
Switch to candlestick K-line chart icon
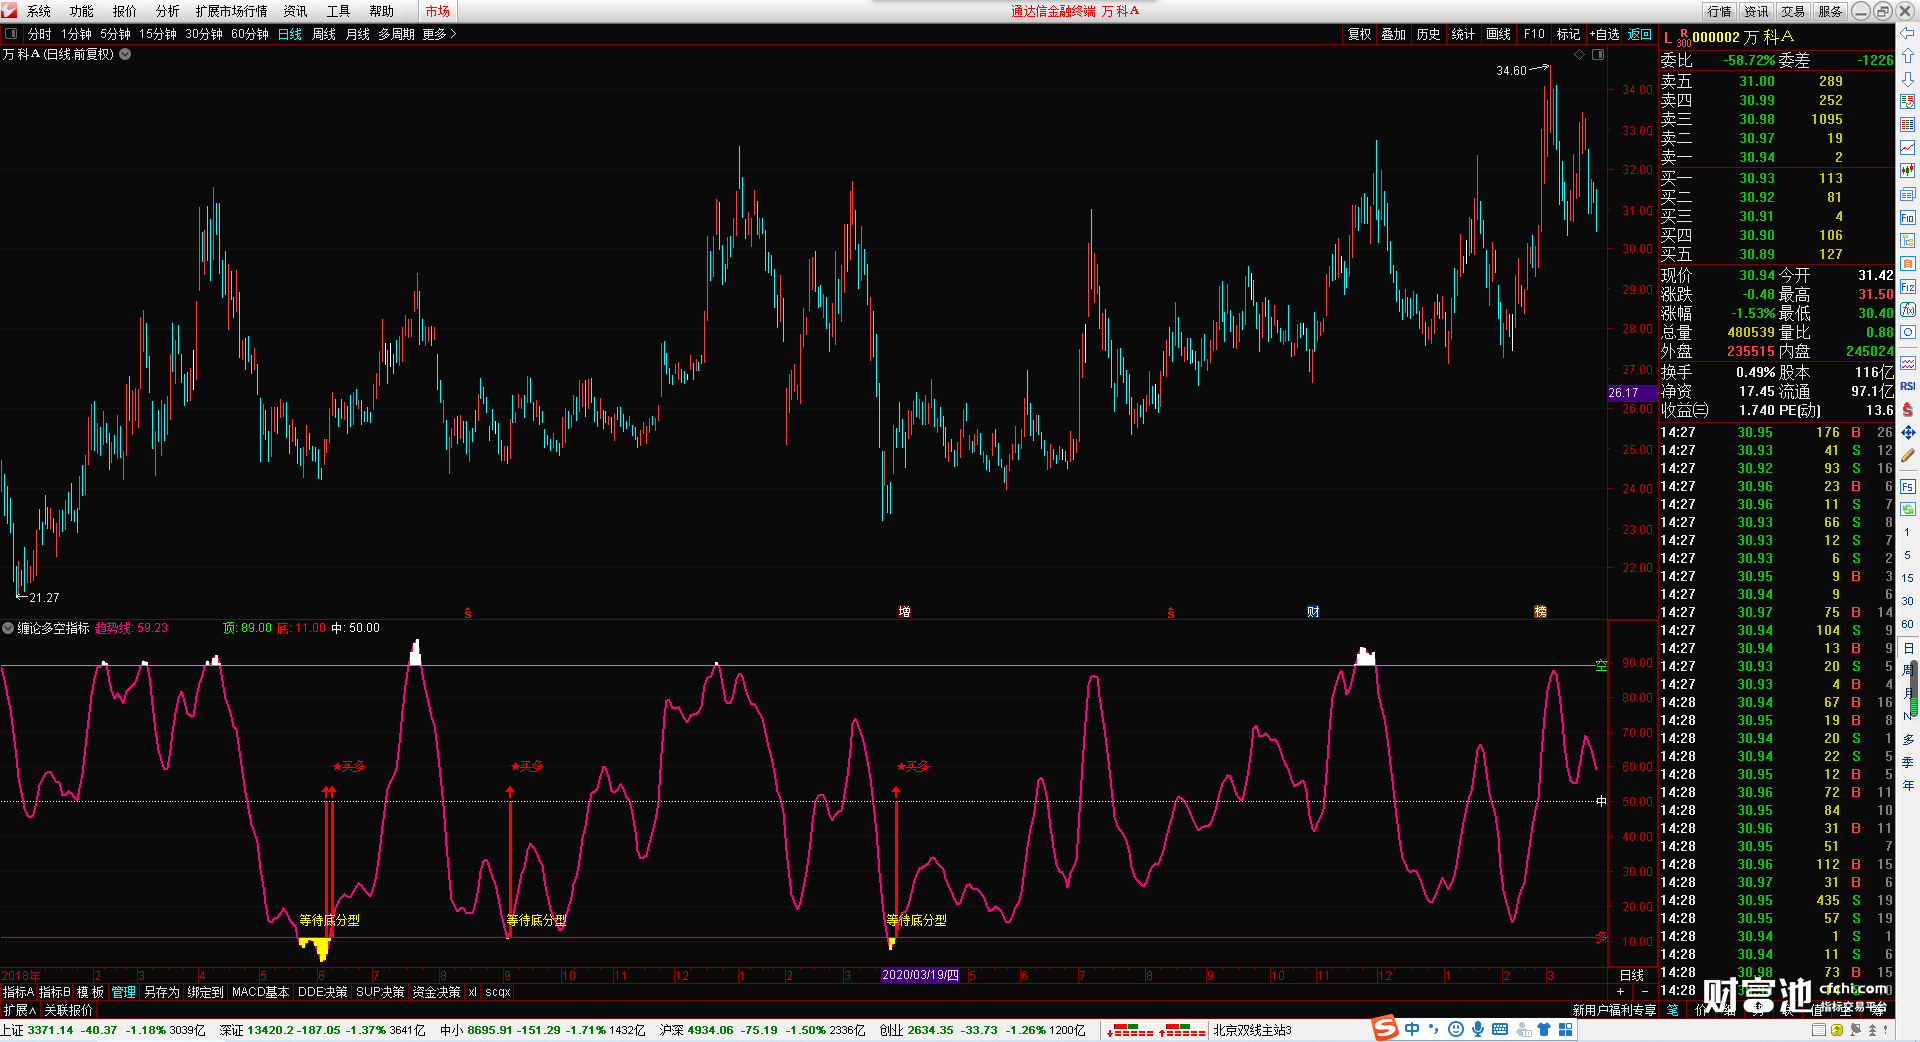(1907, 171)
